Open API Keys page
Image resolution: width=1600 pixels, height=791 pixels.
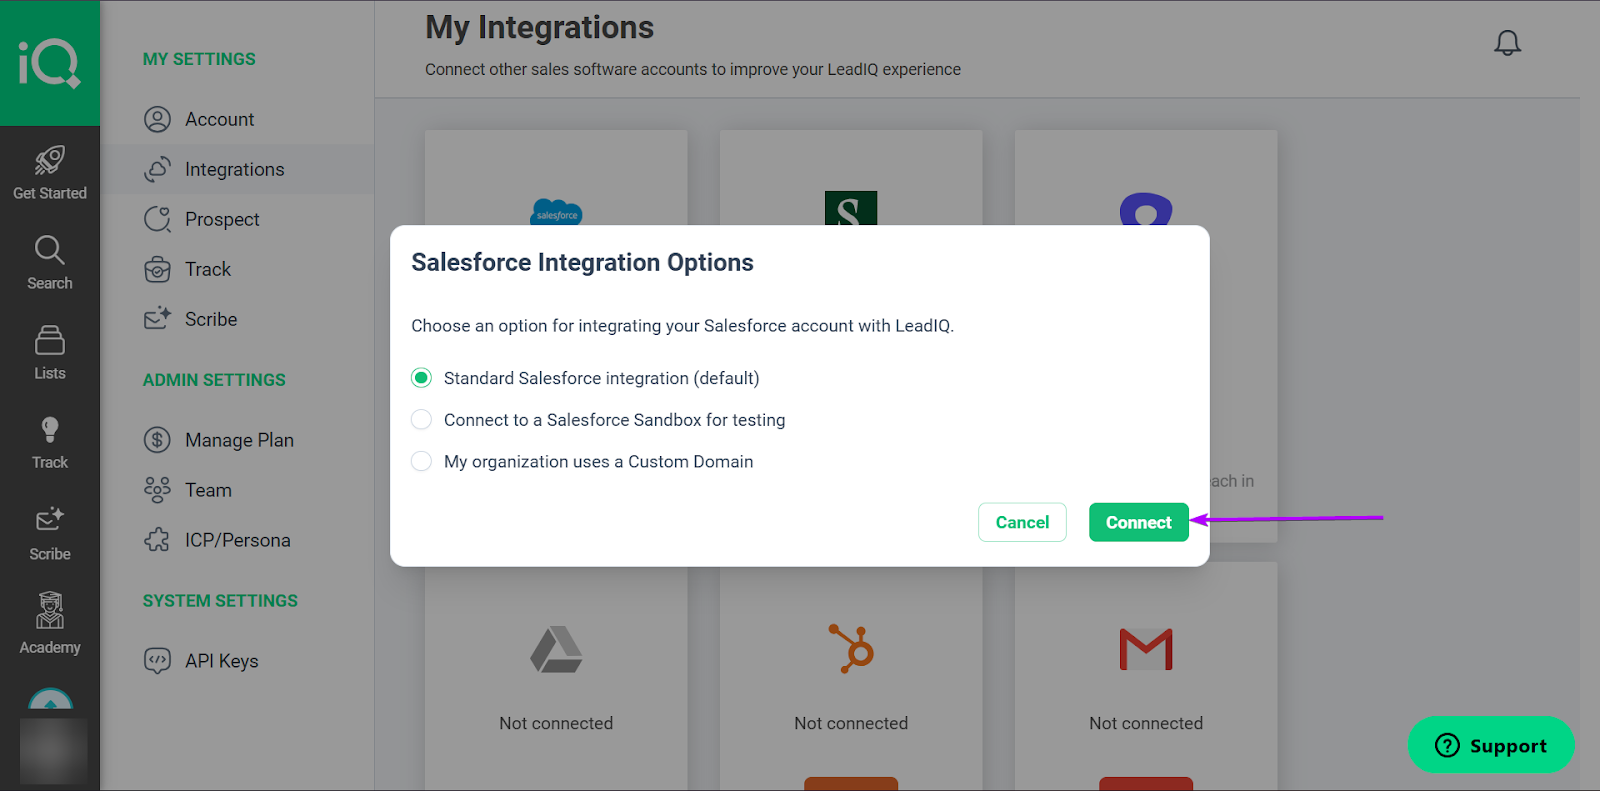click(x=221, y=661)
